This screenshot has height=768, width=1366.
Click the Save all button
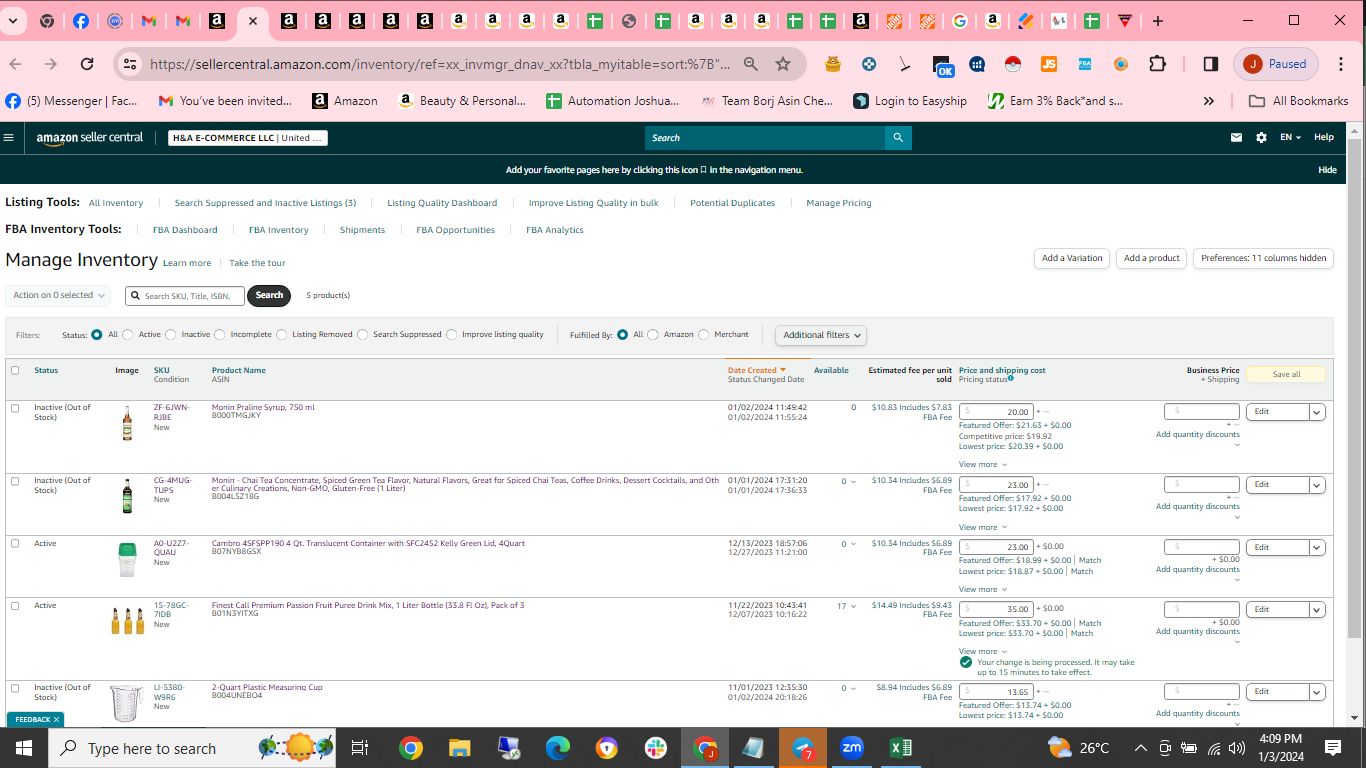1286,374
